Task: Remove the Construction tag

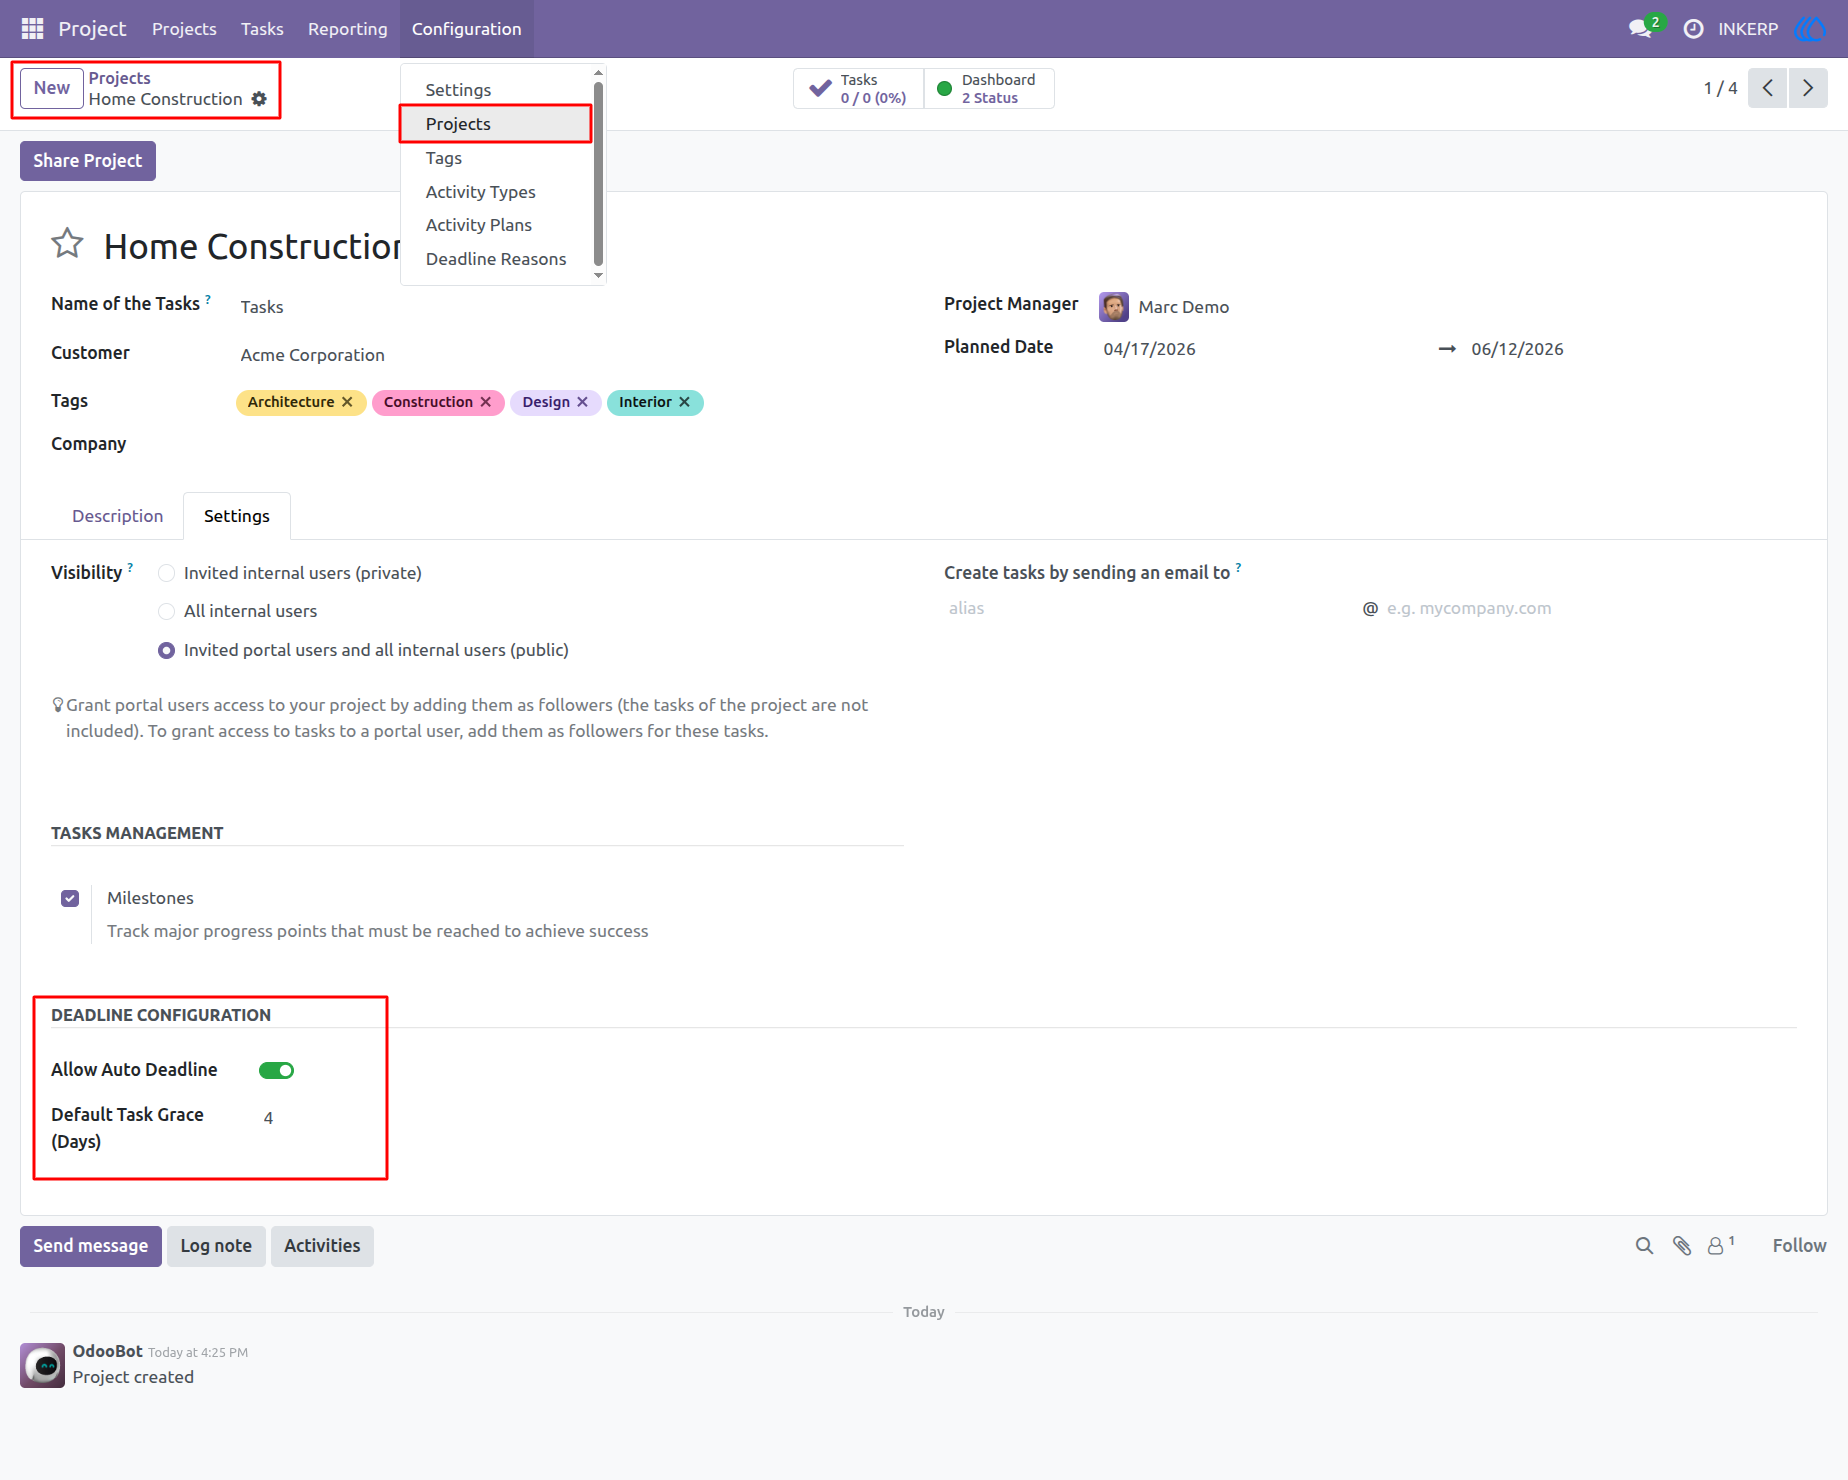Action: click(485, 402)
